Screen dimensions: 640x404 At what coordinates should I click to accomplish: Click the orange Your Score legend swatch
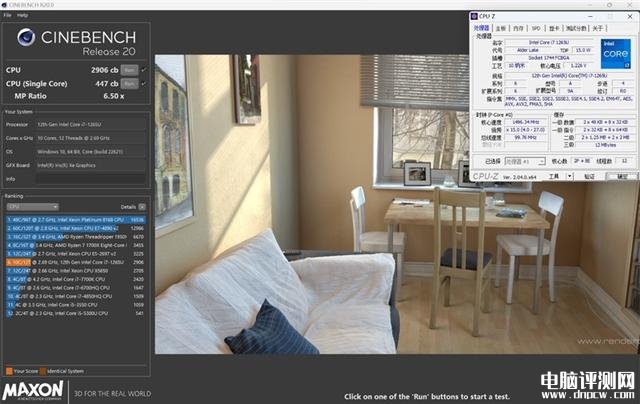pyautogui.click(x=9, y=371)
